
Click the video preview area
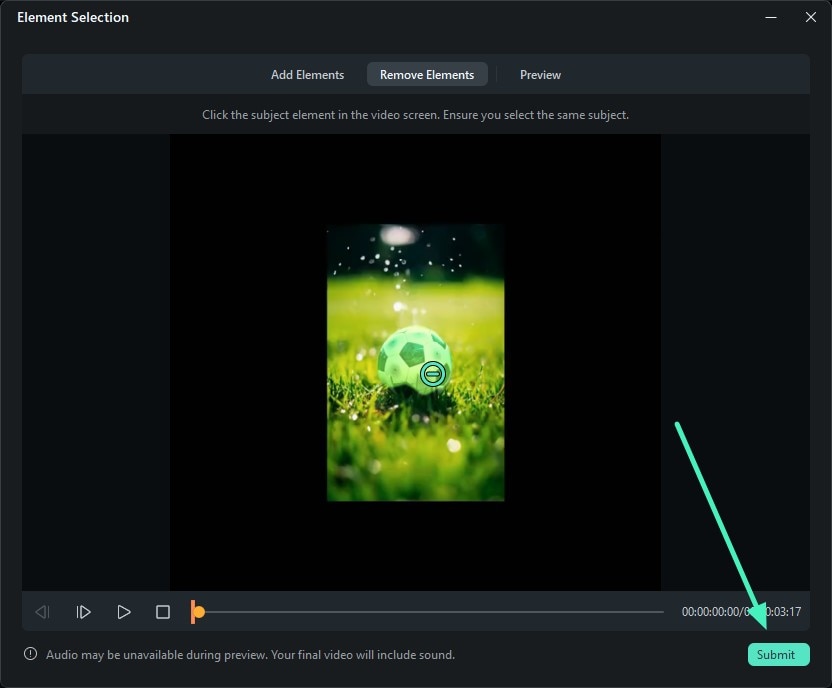click(x=415, y=363)
